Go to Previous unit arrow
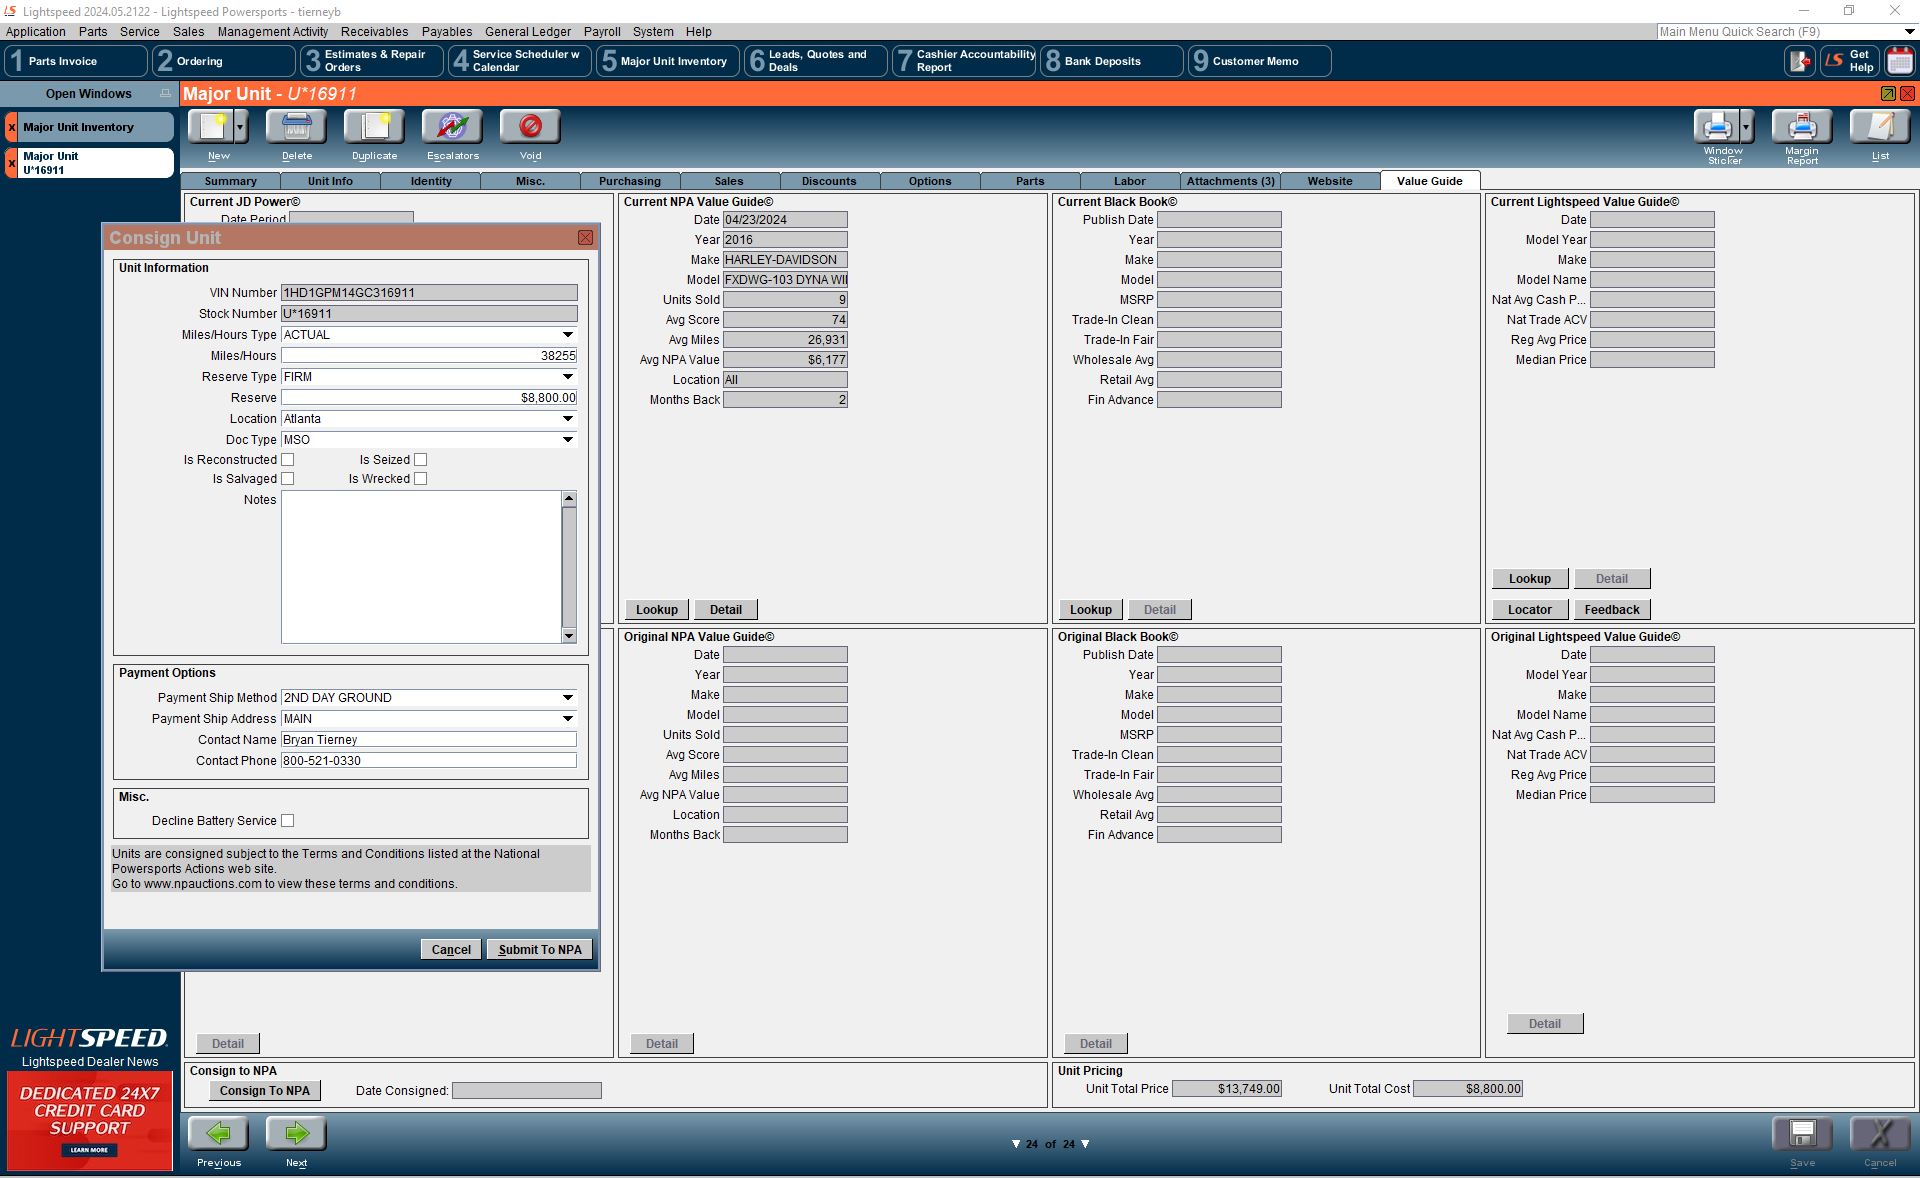This screenshot has height=1178, width=1920. point(218,1134)
